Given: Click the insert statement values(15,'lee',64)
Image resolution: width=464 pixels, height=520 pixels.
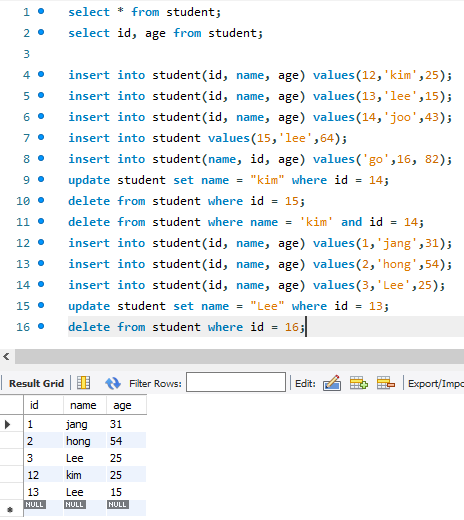Looking at the screenshot, I should pos(208,138).
